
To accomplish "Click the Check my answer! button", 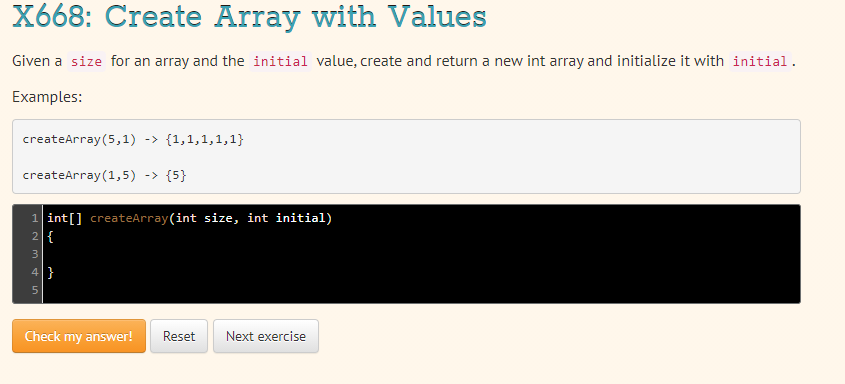I will [x=79, y=336].
